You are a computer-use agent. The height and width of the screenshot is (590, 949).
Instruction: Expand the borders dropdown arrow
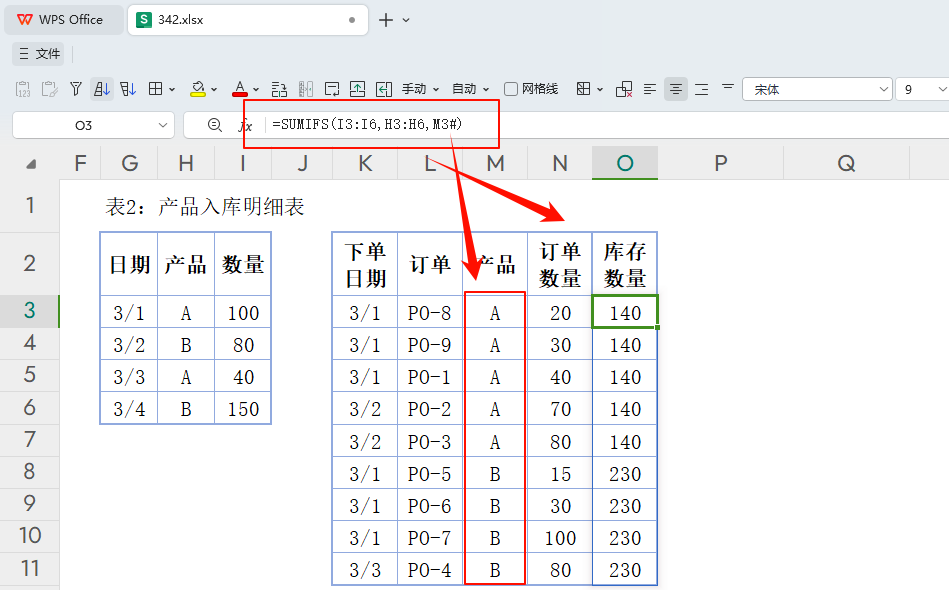pyautogui.click(x=172, y=90)
